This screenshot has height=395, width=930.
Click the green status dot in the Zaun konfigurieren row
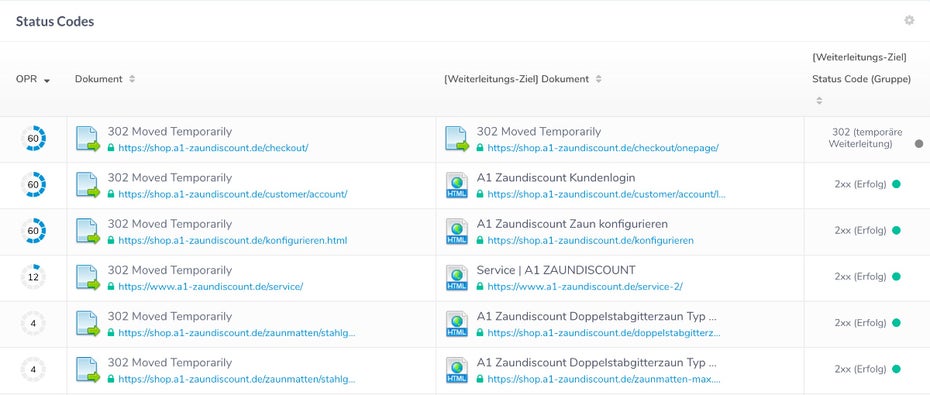[x=896, y=231]
